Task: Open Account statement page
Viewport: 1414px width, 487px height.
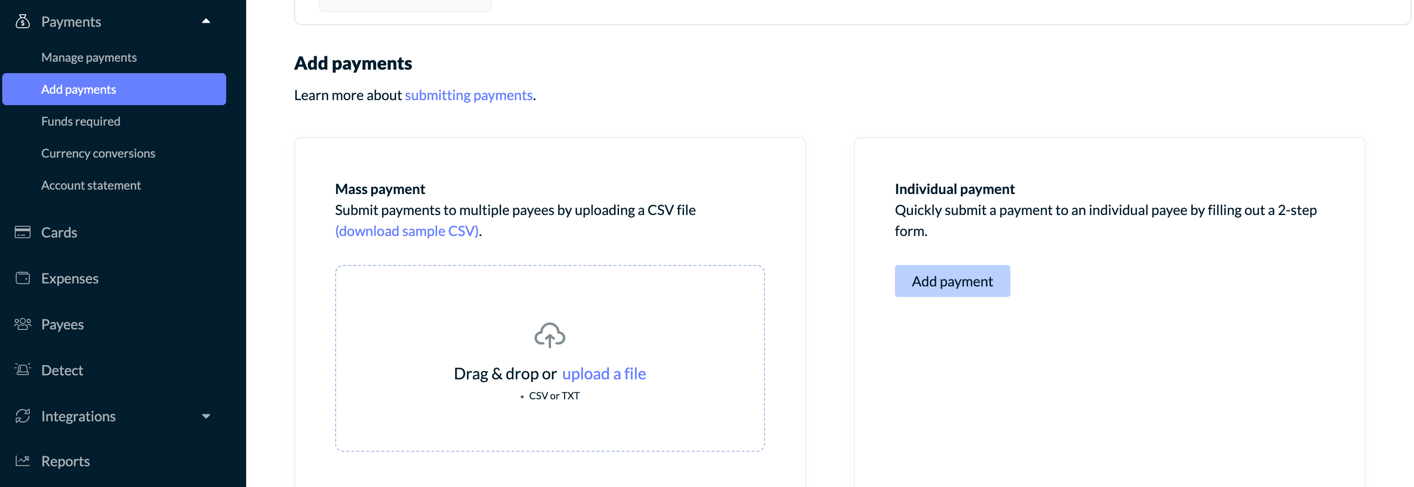Action: point(91,185)
